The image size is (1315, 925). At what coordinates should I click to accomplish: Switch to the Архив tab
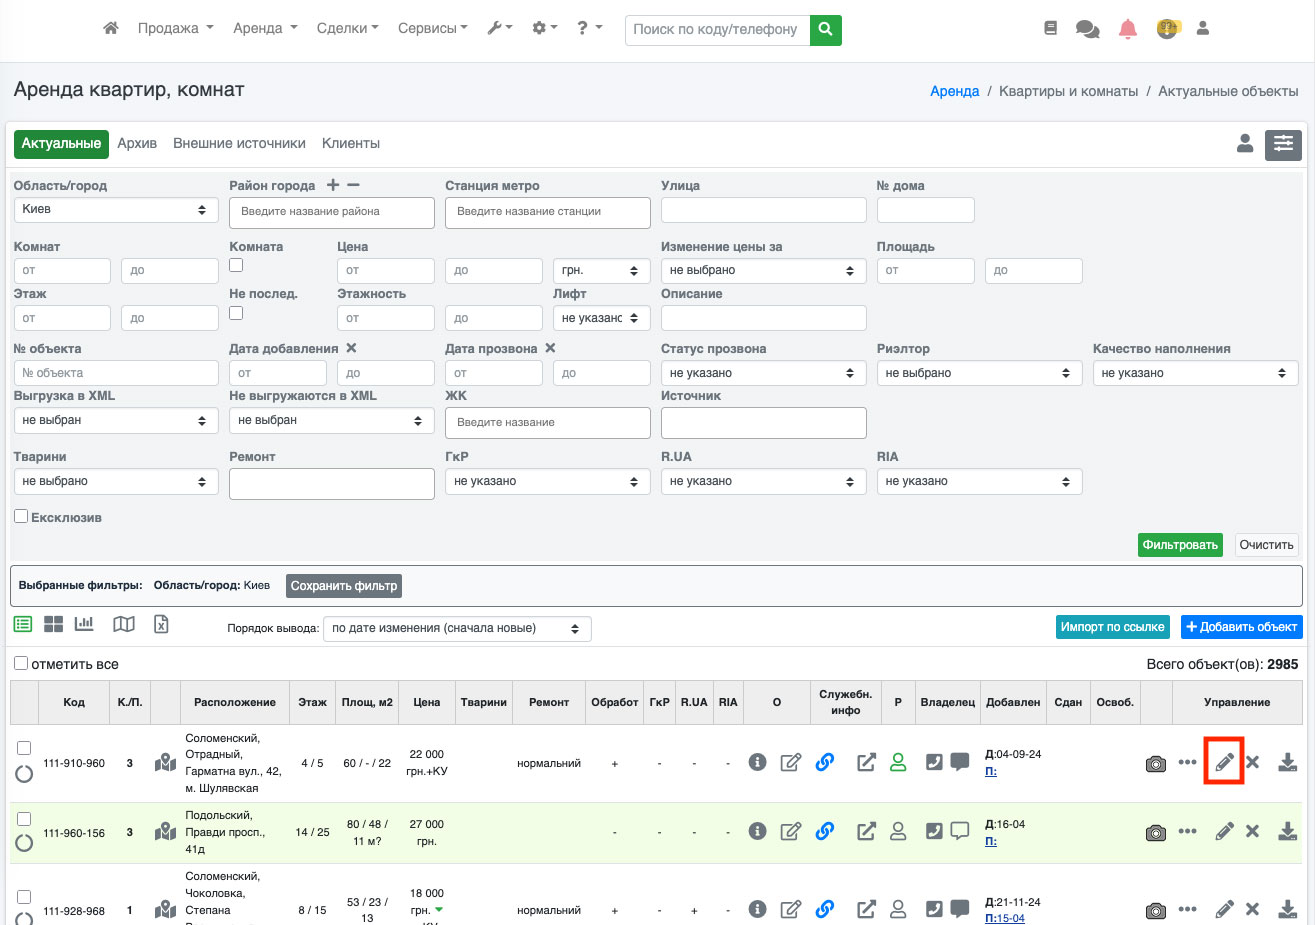(137, 144)
